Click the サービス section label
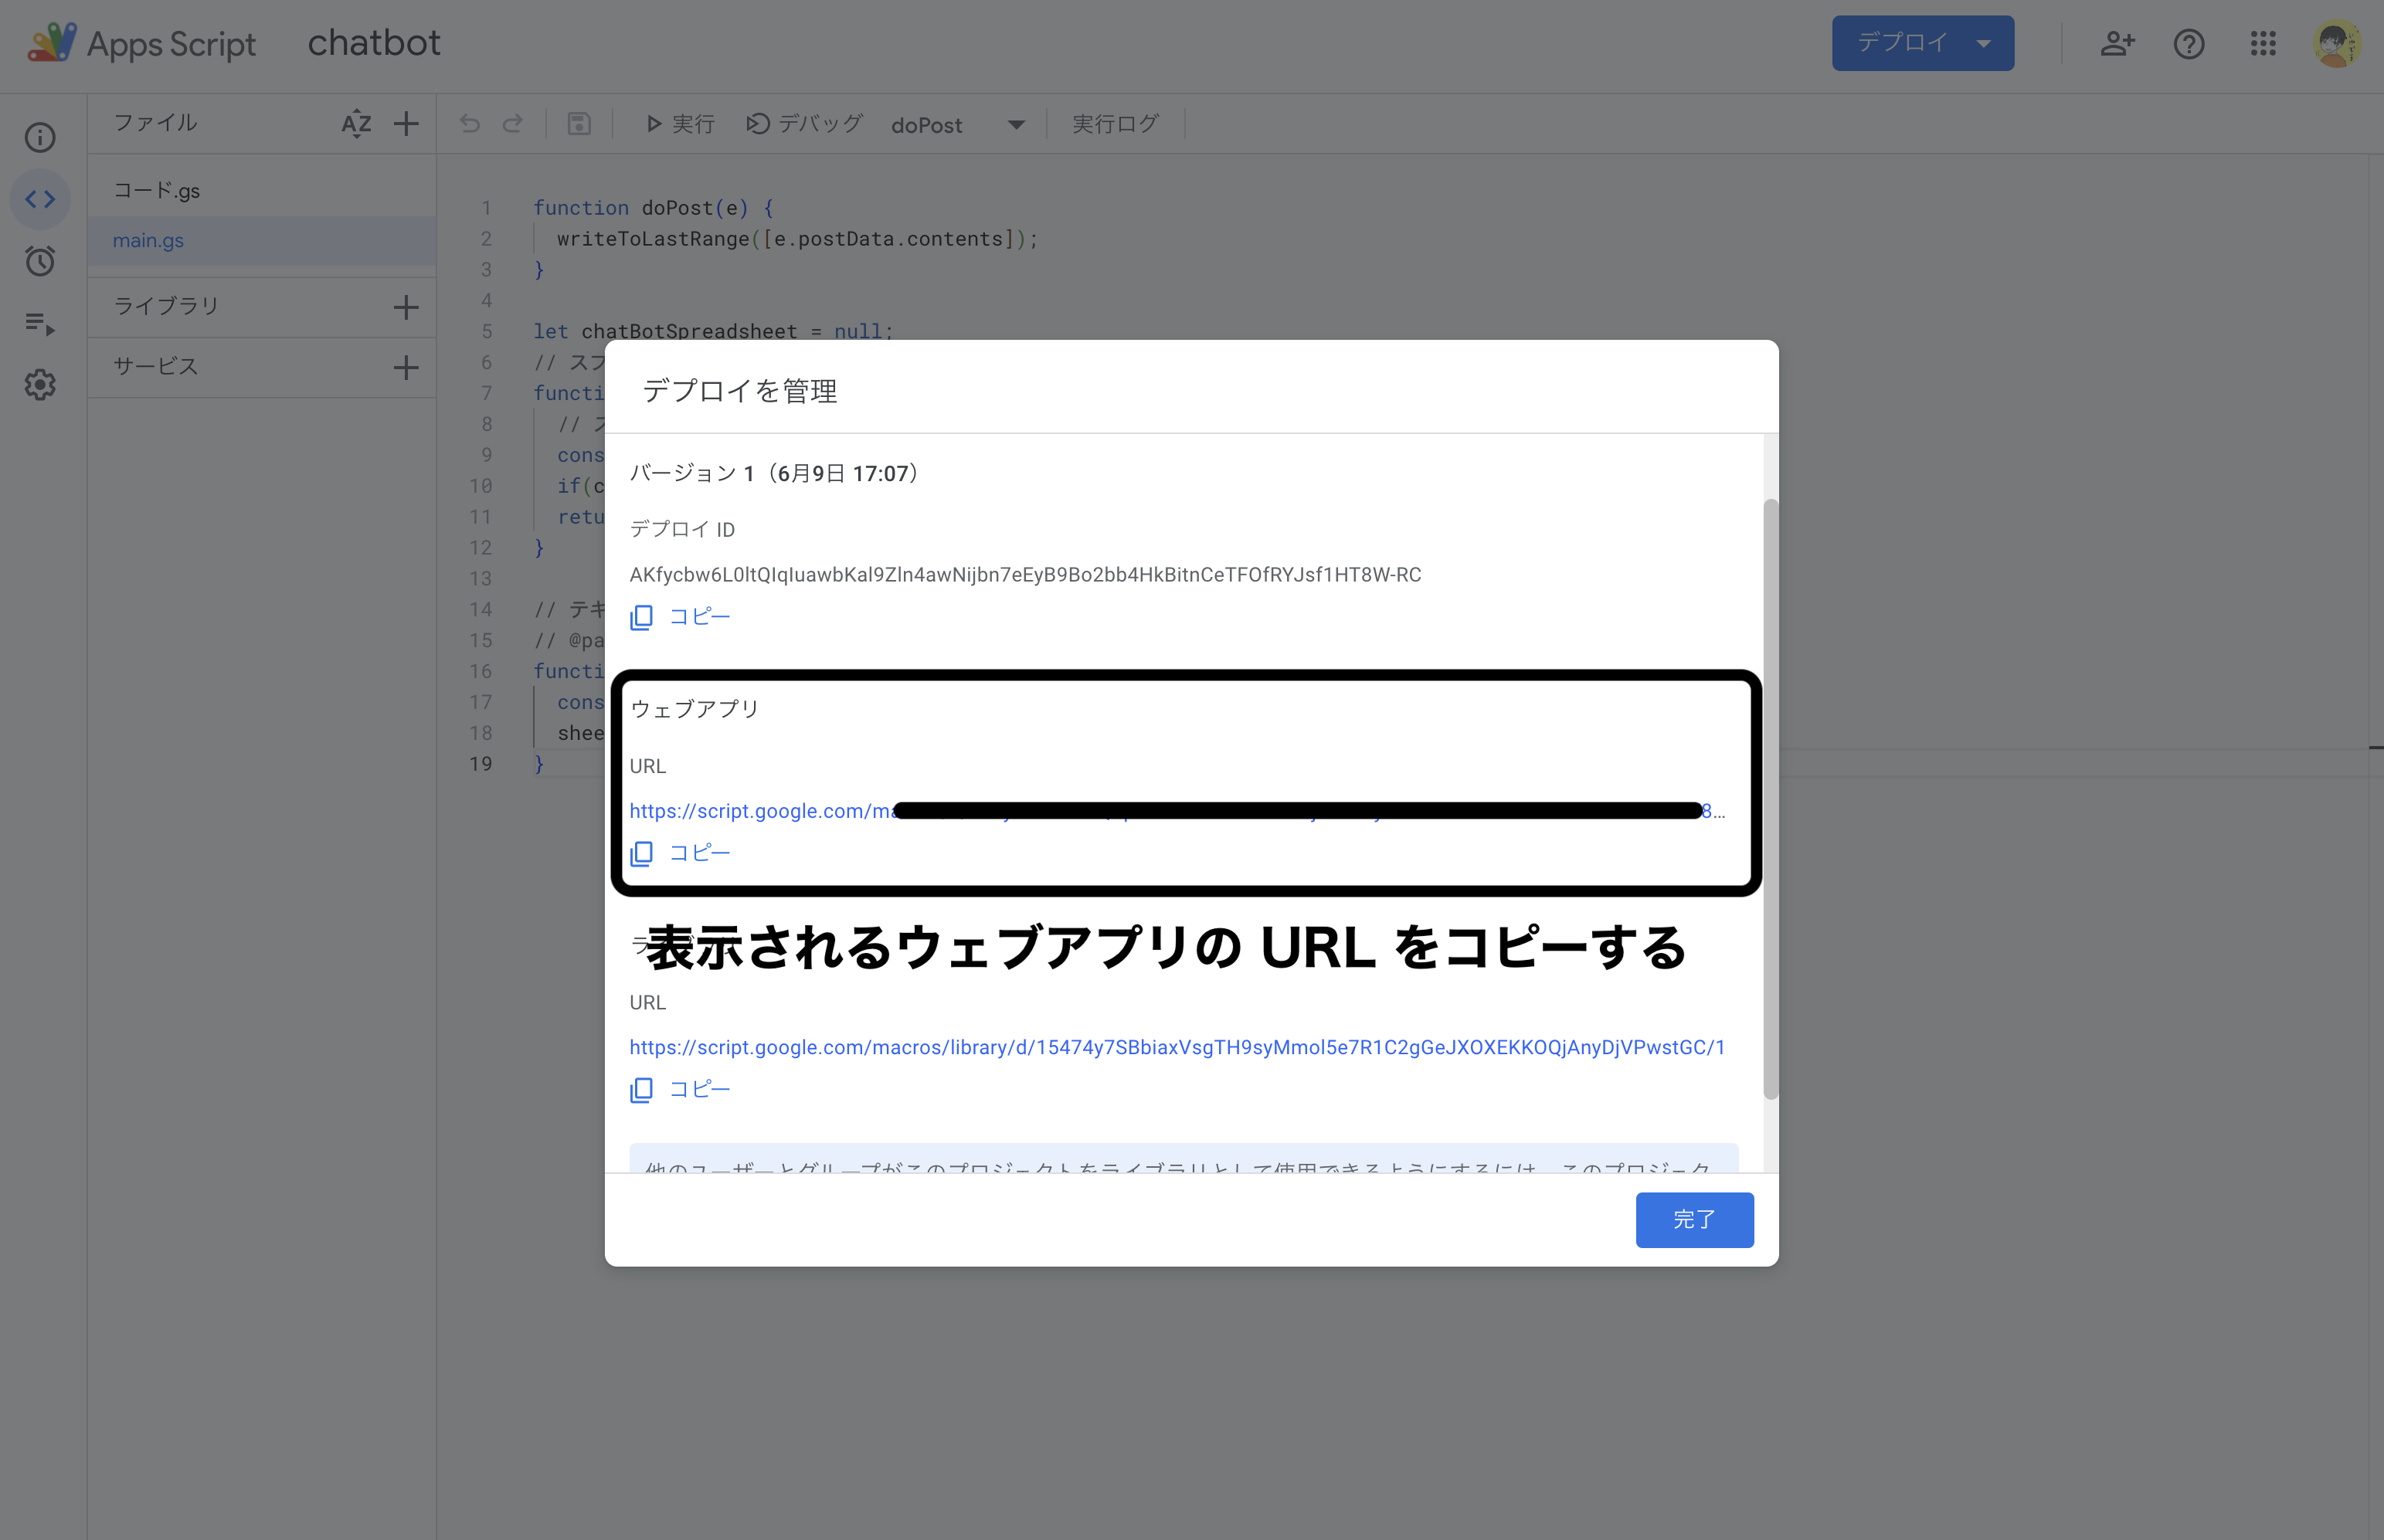 156,366
